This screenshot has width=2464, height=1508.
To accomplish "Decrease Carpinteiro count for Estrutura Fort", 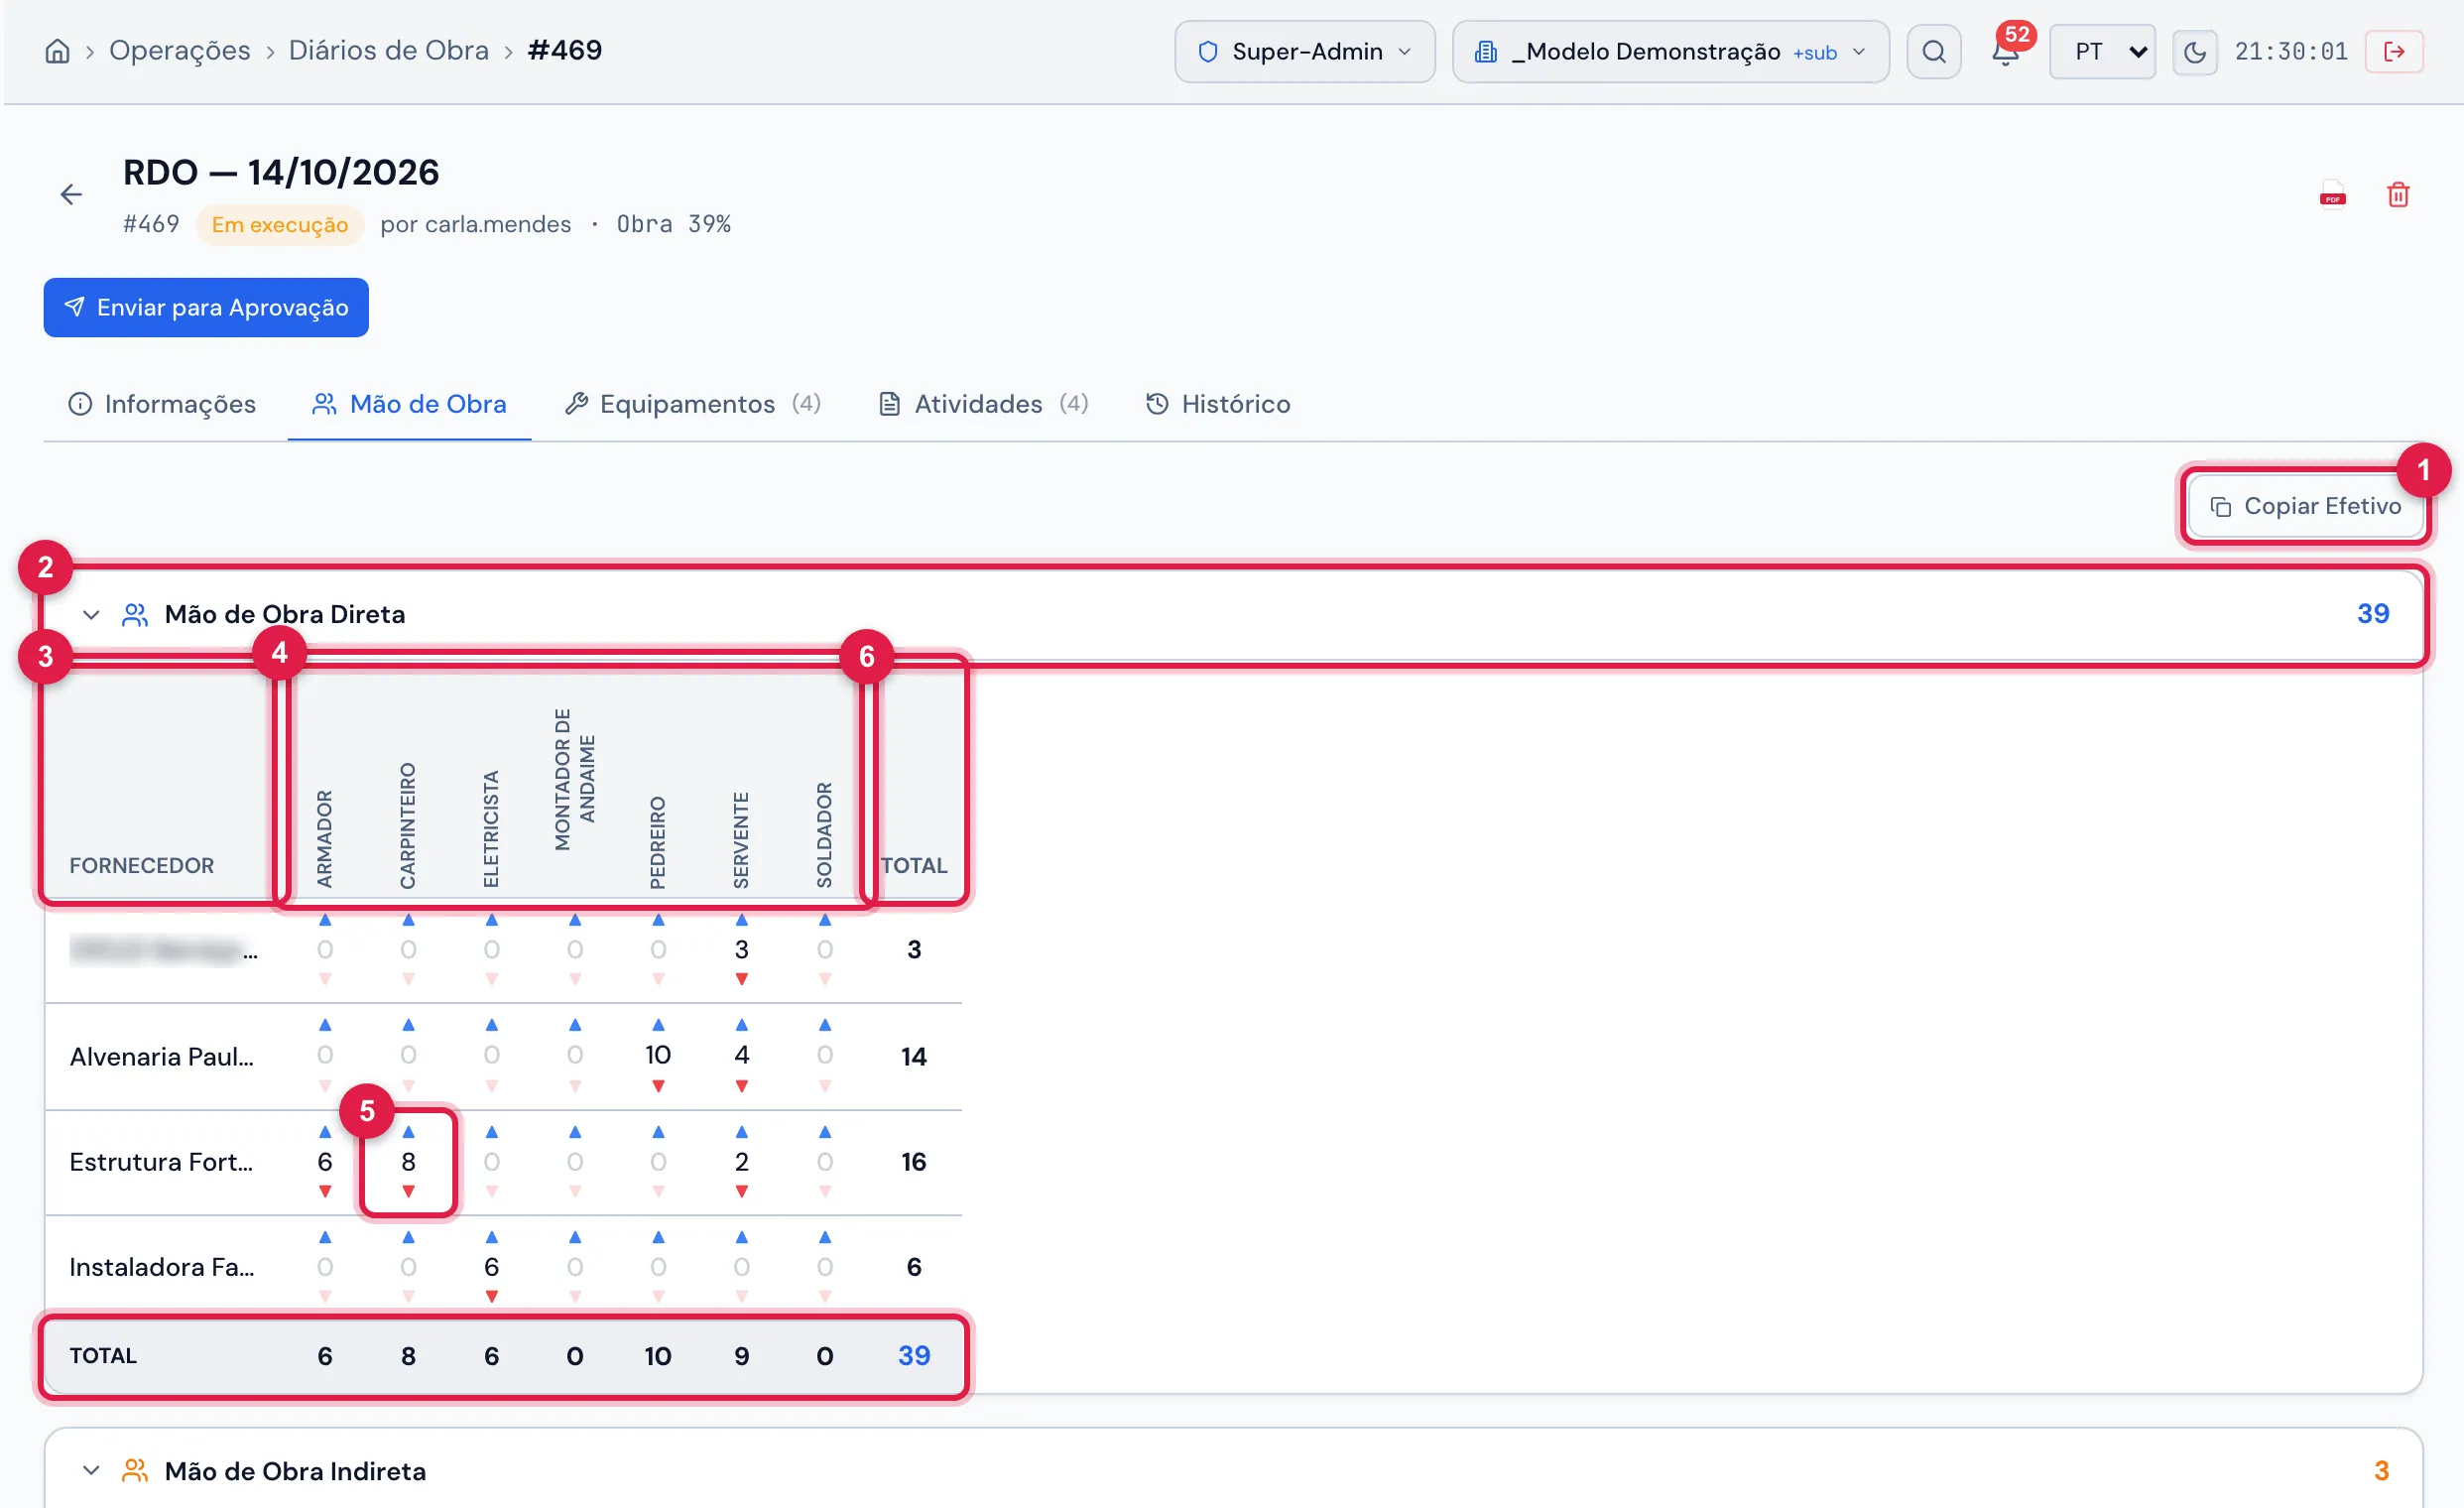I will (408, 1191).
